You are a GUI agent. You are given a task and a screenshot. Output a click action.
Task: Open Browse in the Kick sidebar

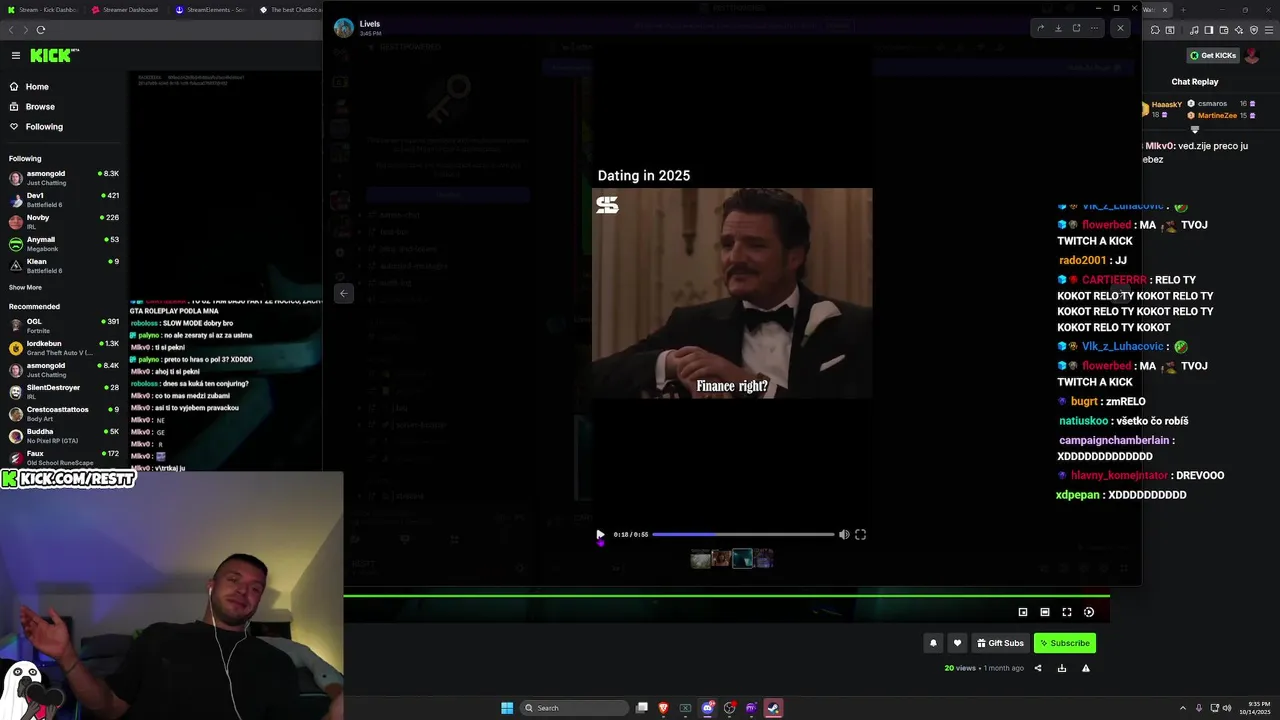click(40, 107)
